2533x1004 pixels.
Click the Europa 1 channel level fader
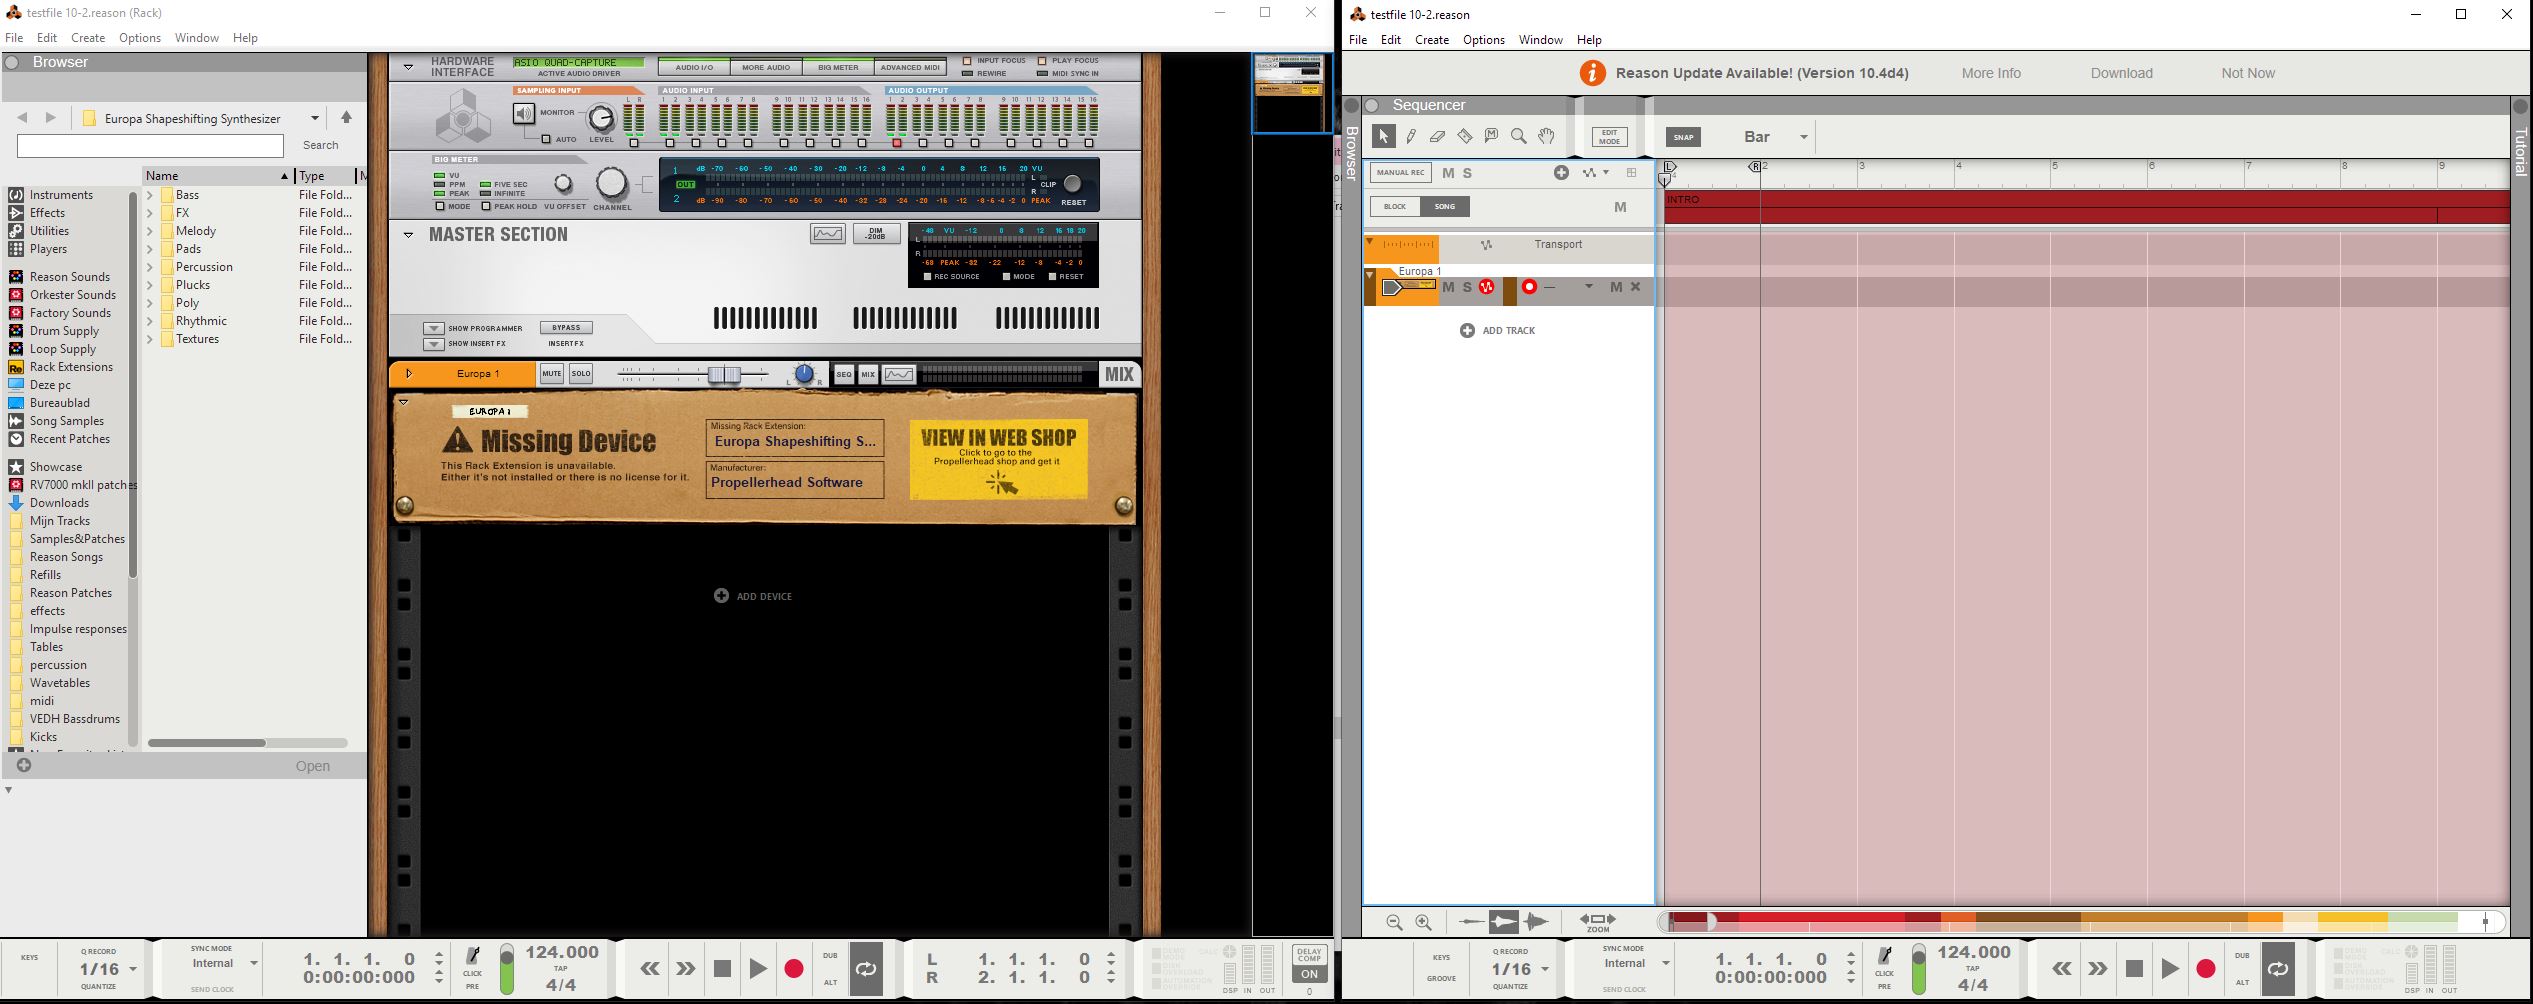pyautogui.click(x=724, y=374)
